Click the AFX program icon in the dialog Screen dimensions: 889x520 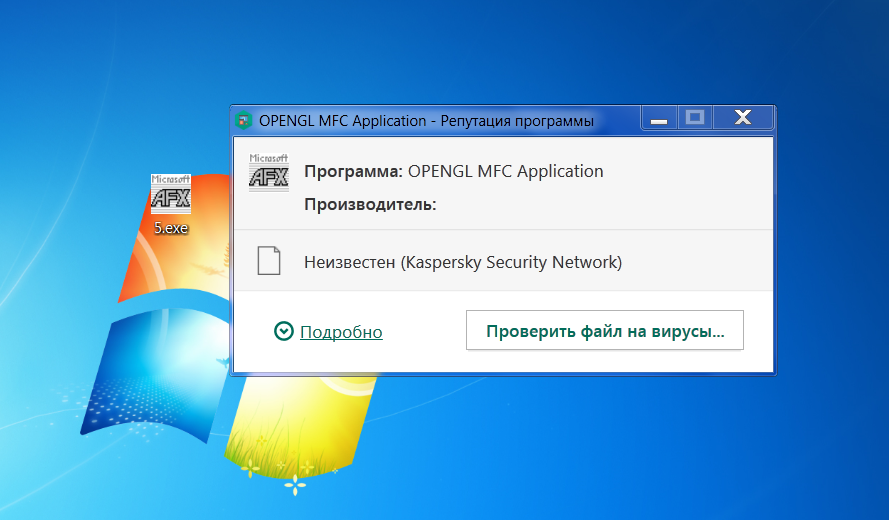(x=268, y=173)
